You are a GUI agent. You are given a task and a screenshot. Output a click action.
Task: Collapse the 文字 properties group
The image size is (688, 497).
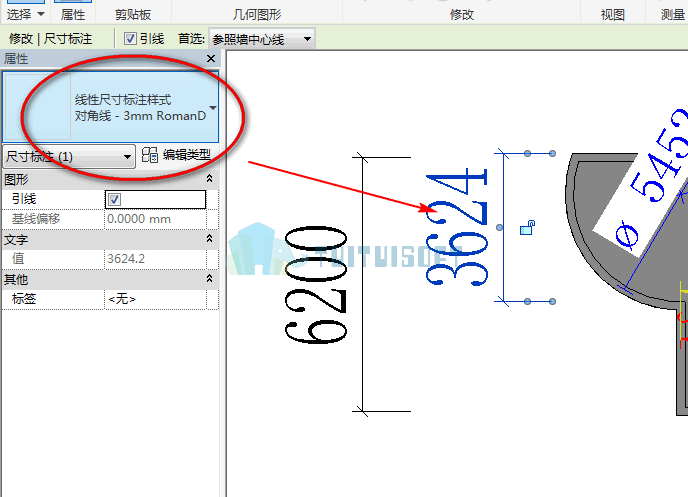(x=209, y=239)
